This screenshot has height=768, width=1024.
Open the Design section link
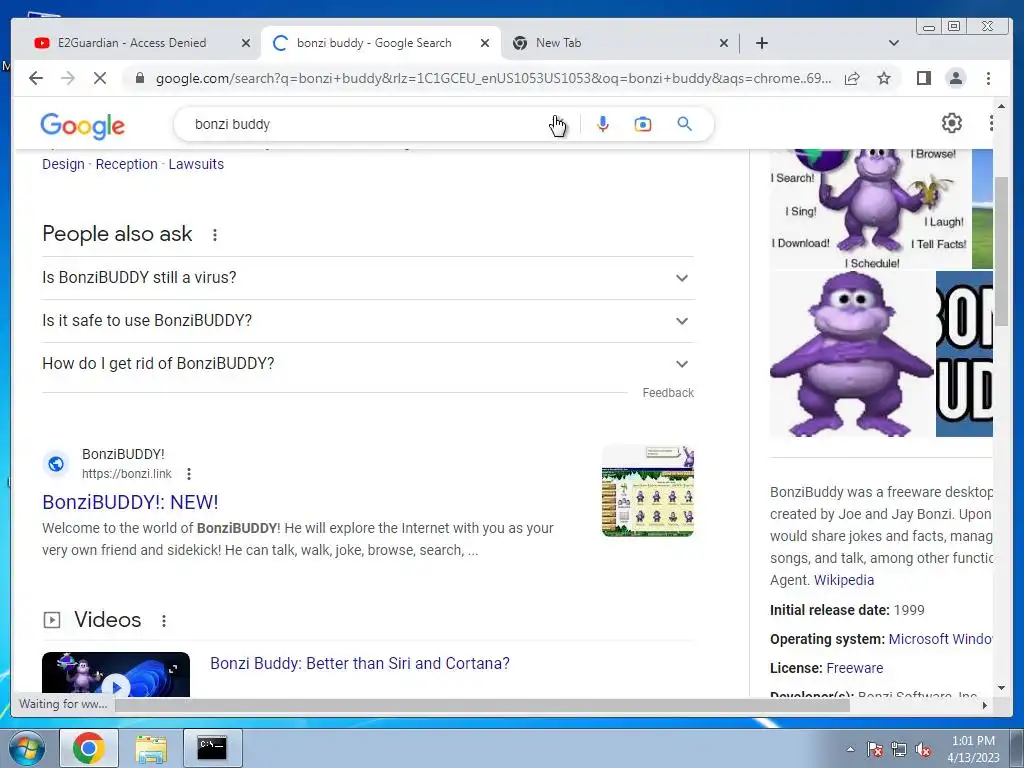(63, 164)
